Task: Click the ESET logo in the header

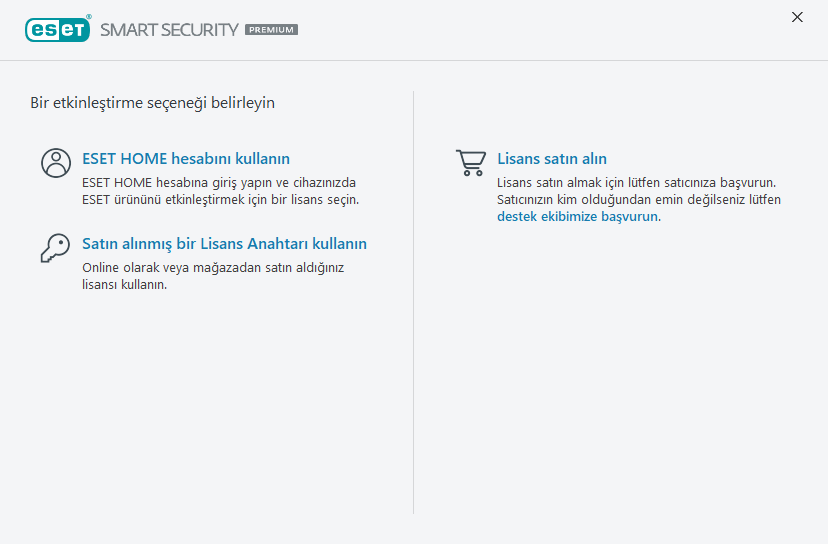Action: tap(57, 29)
